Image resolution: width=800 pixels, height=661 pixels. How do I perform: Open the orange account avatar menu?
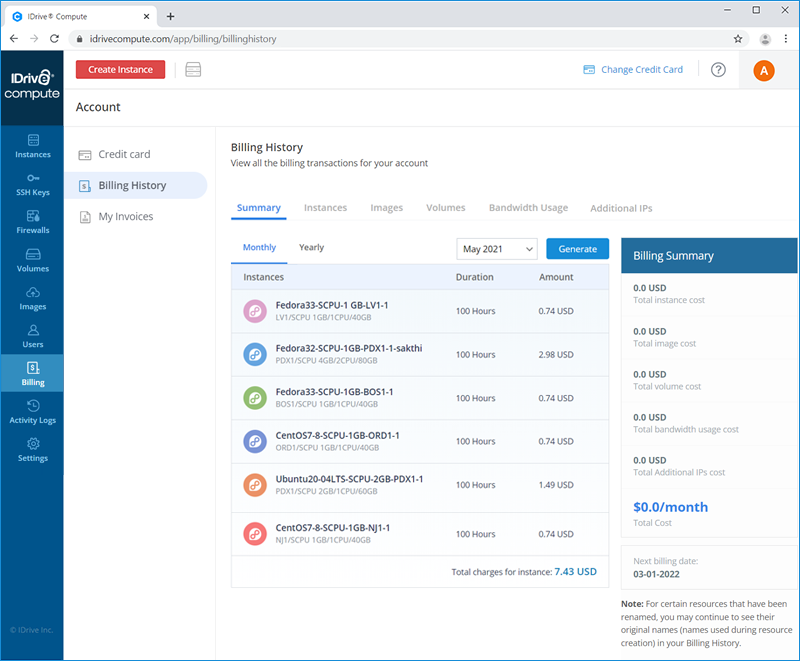coord(764,70)
